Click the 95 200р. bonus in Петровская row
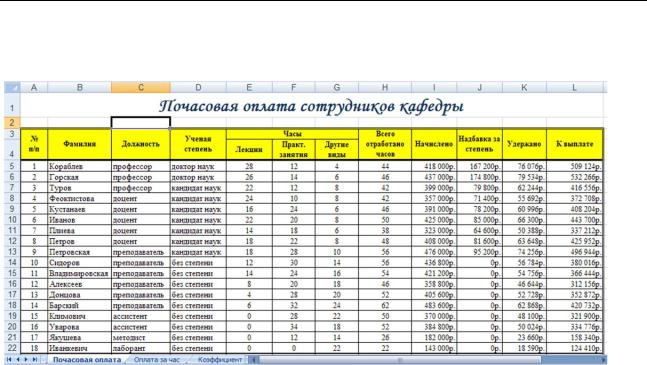Viewport: 647px width, 365px height. click(x=479, y=252)
